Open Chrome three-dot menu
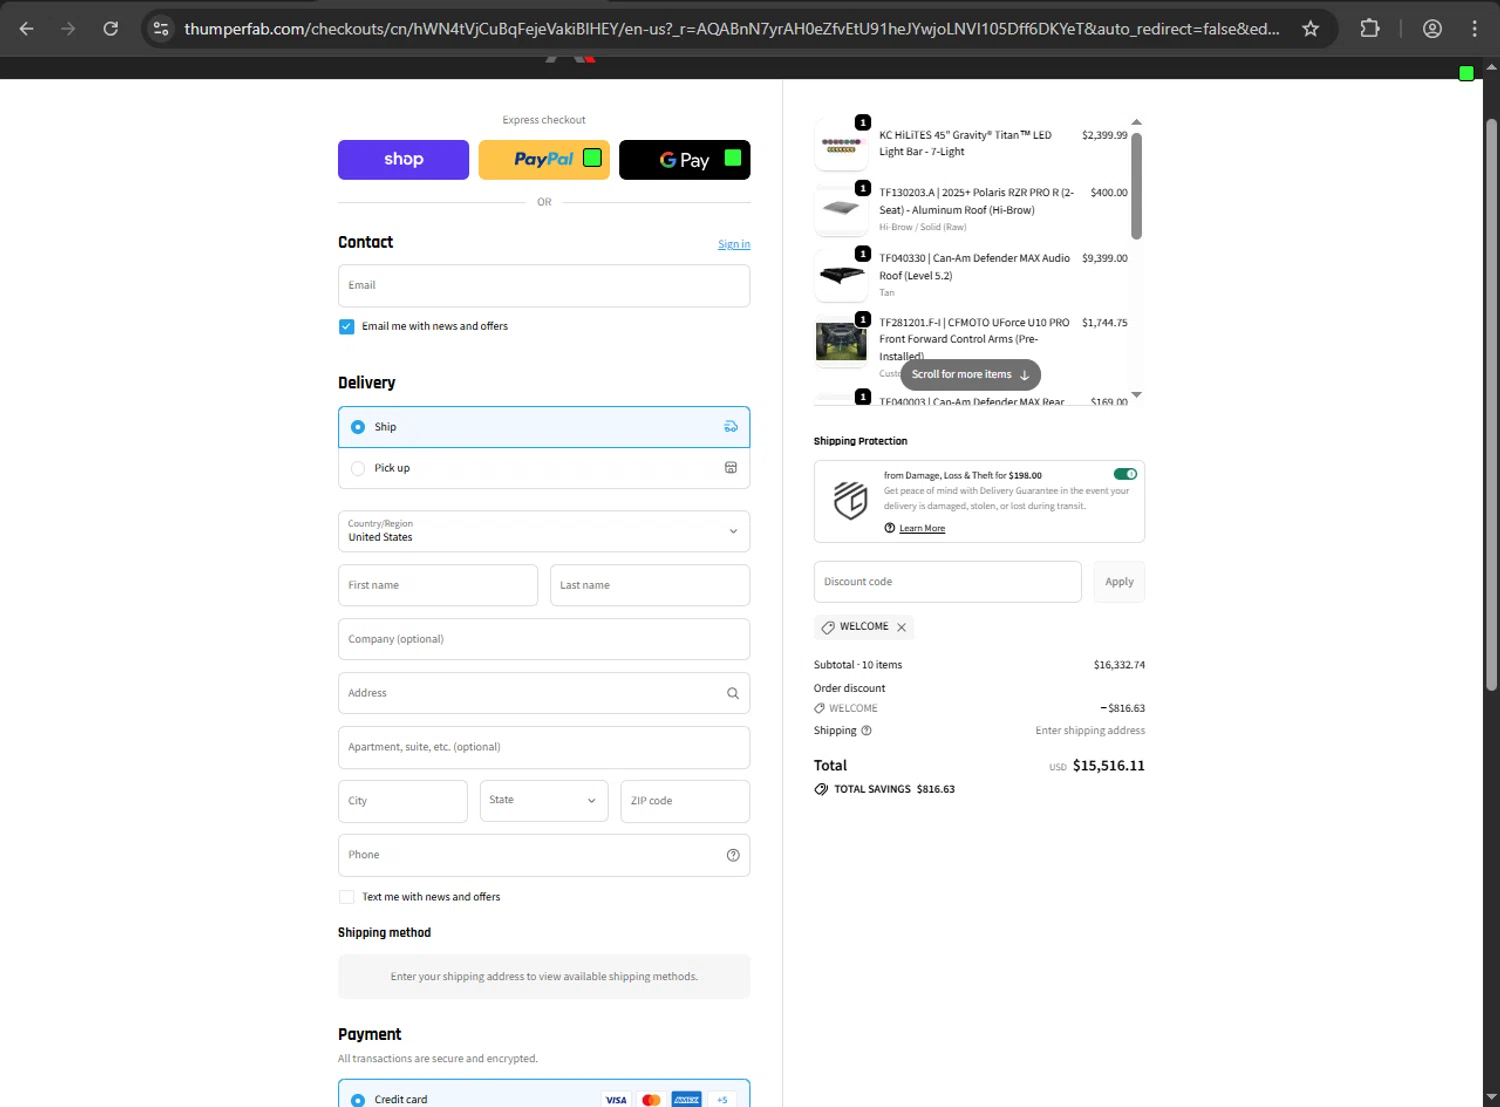 [x=1474, y=29]
